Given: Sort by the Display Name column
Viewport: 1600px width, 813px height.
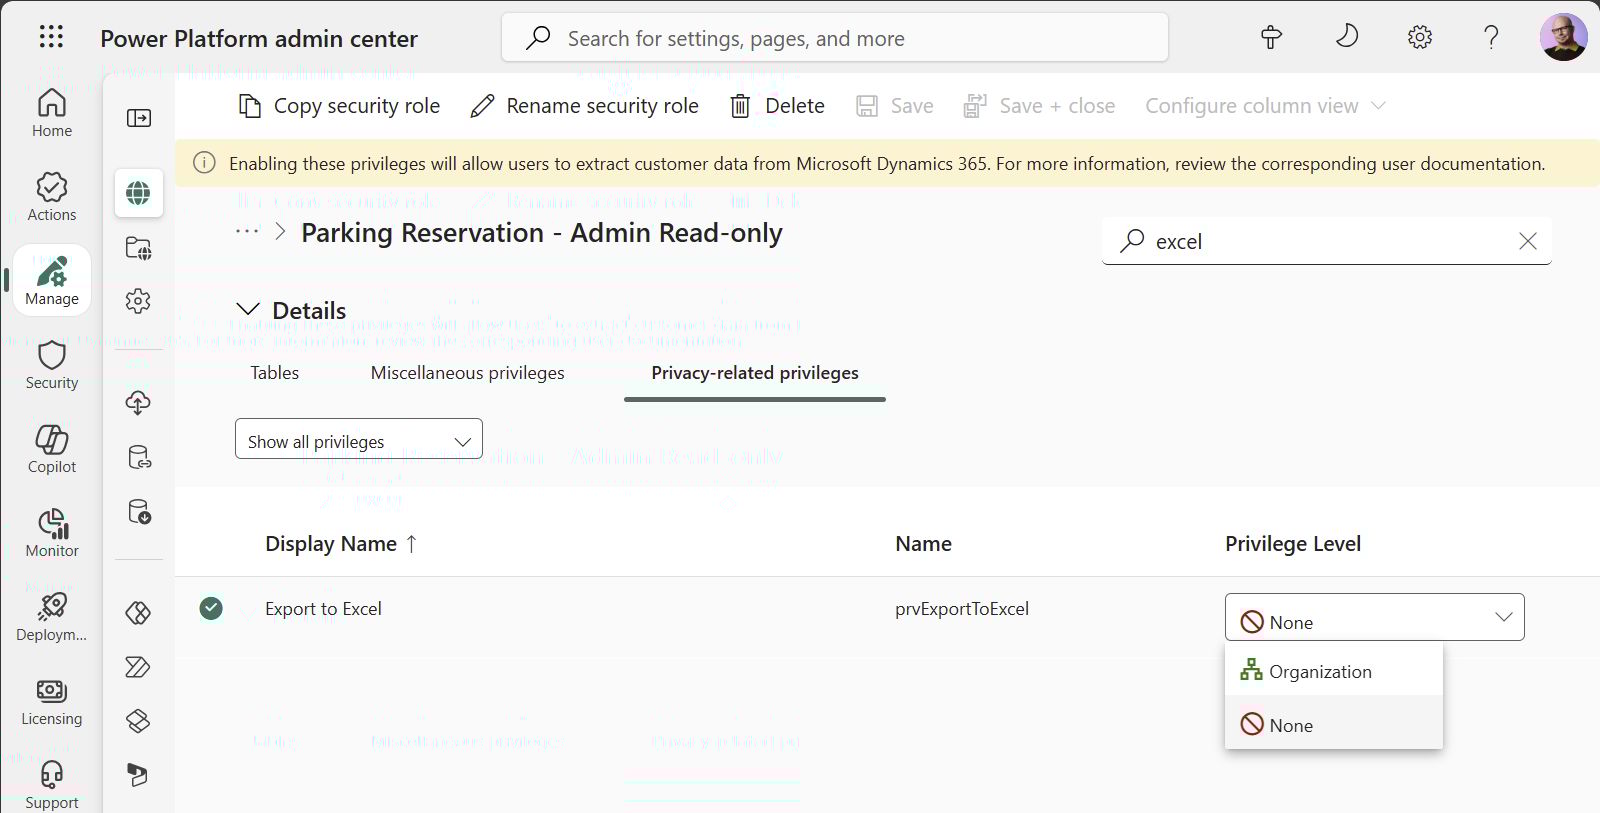Looking at the screenshot, I should 341,544.
